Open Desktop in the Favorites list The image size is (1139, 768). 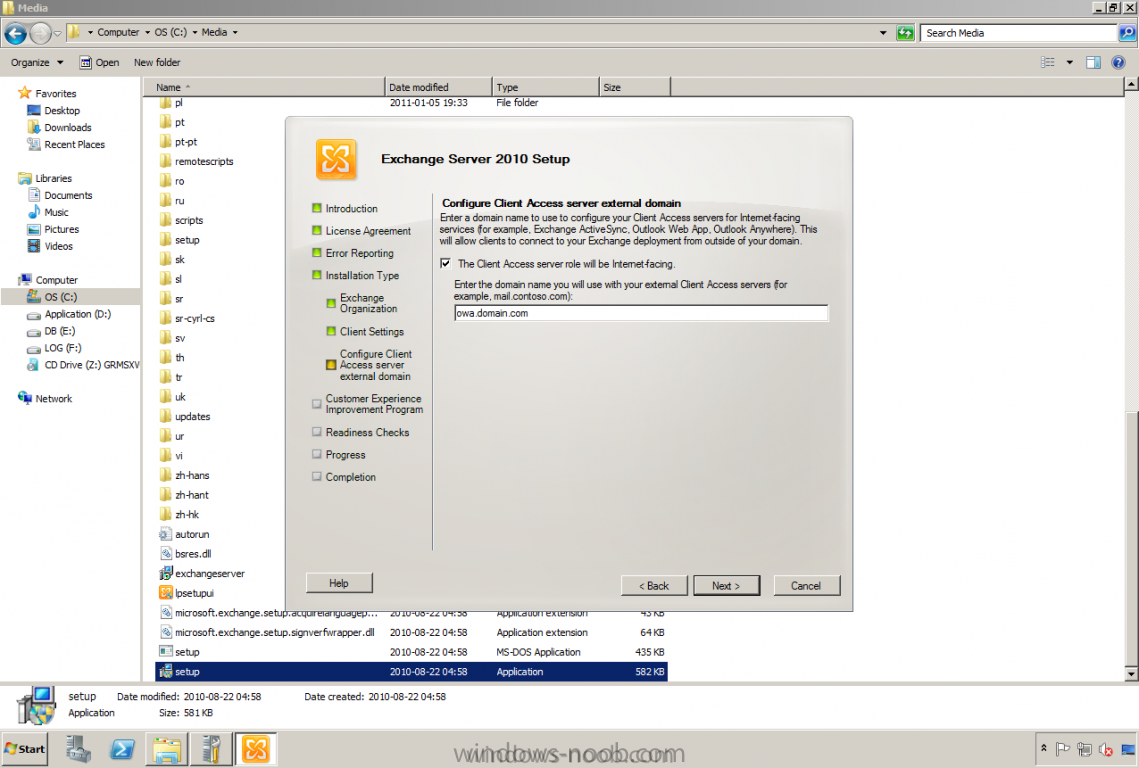click(53, 110)
